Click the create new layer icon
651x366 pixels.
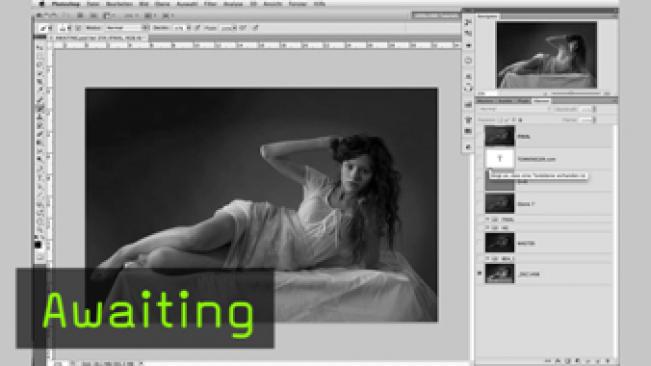pyautogui.click(x=598, y=361)
